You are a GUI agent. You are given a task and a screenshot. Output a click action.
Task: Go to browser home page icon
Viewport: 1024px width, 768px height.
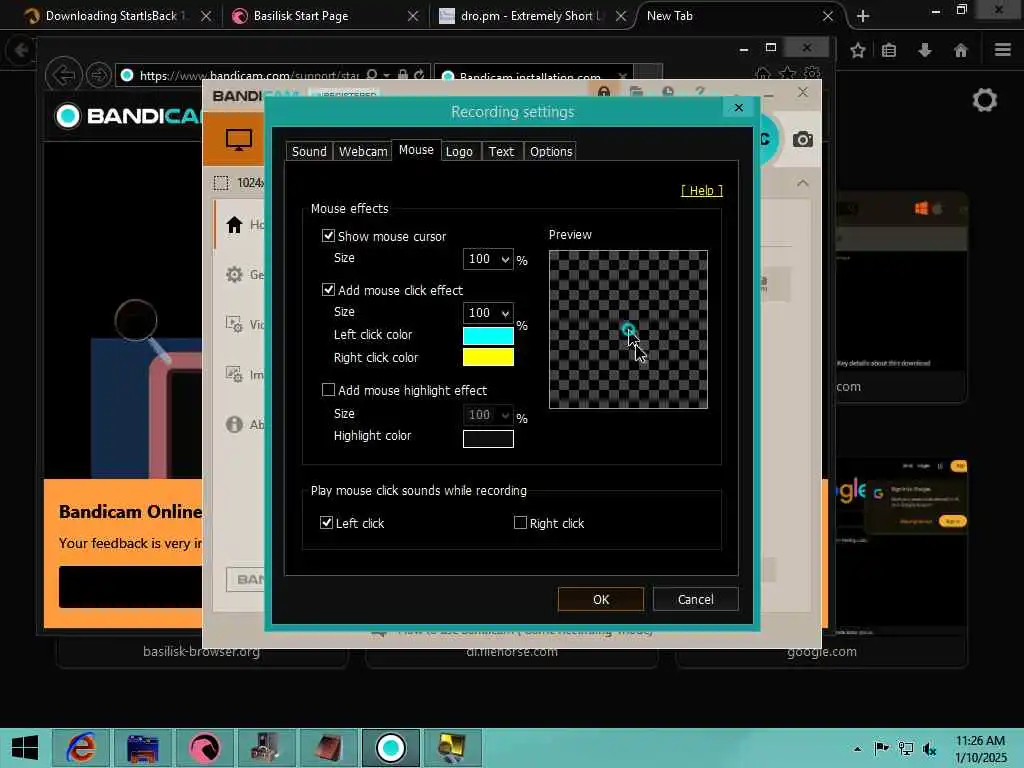(x=960, y=50)
